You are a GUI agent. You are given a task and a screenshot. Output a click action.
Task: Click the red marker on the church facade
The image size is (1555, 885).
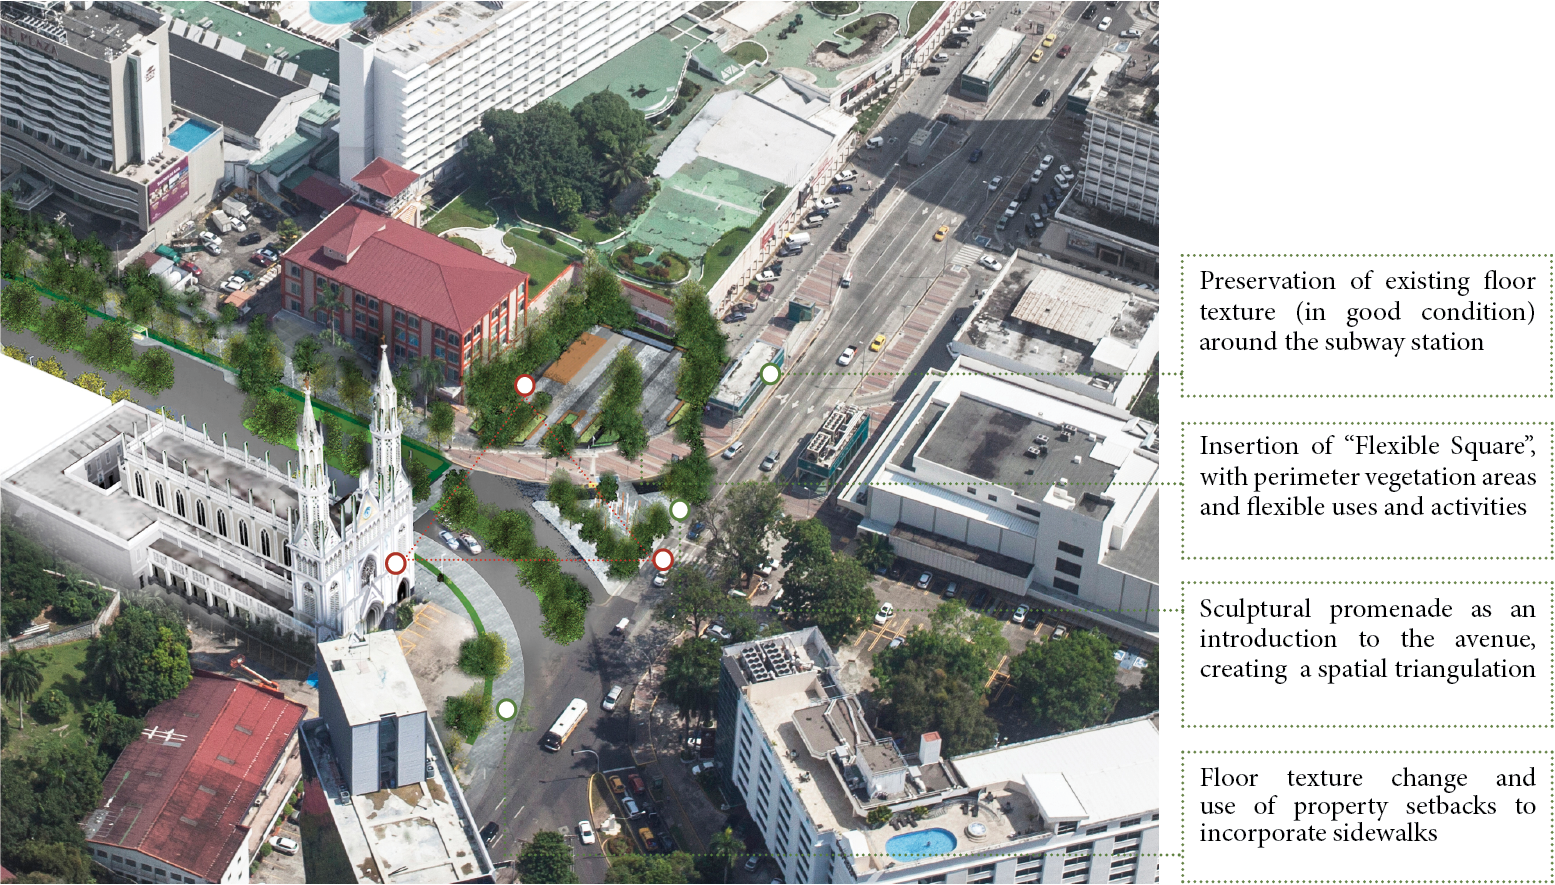[396, 563]
